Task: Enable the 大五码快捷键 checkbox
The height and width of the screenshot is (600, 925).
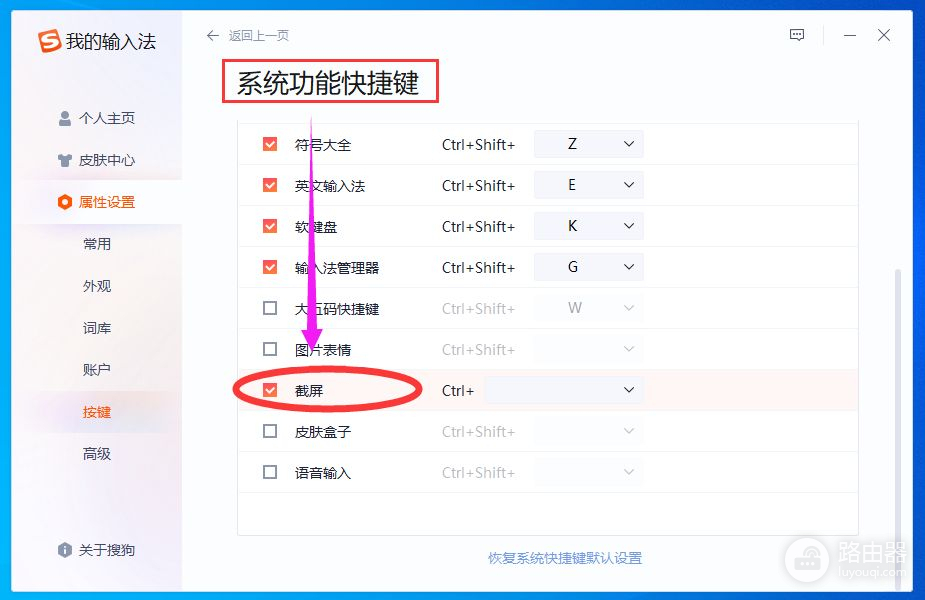Action: point(270,308)
